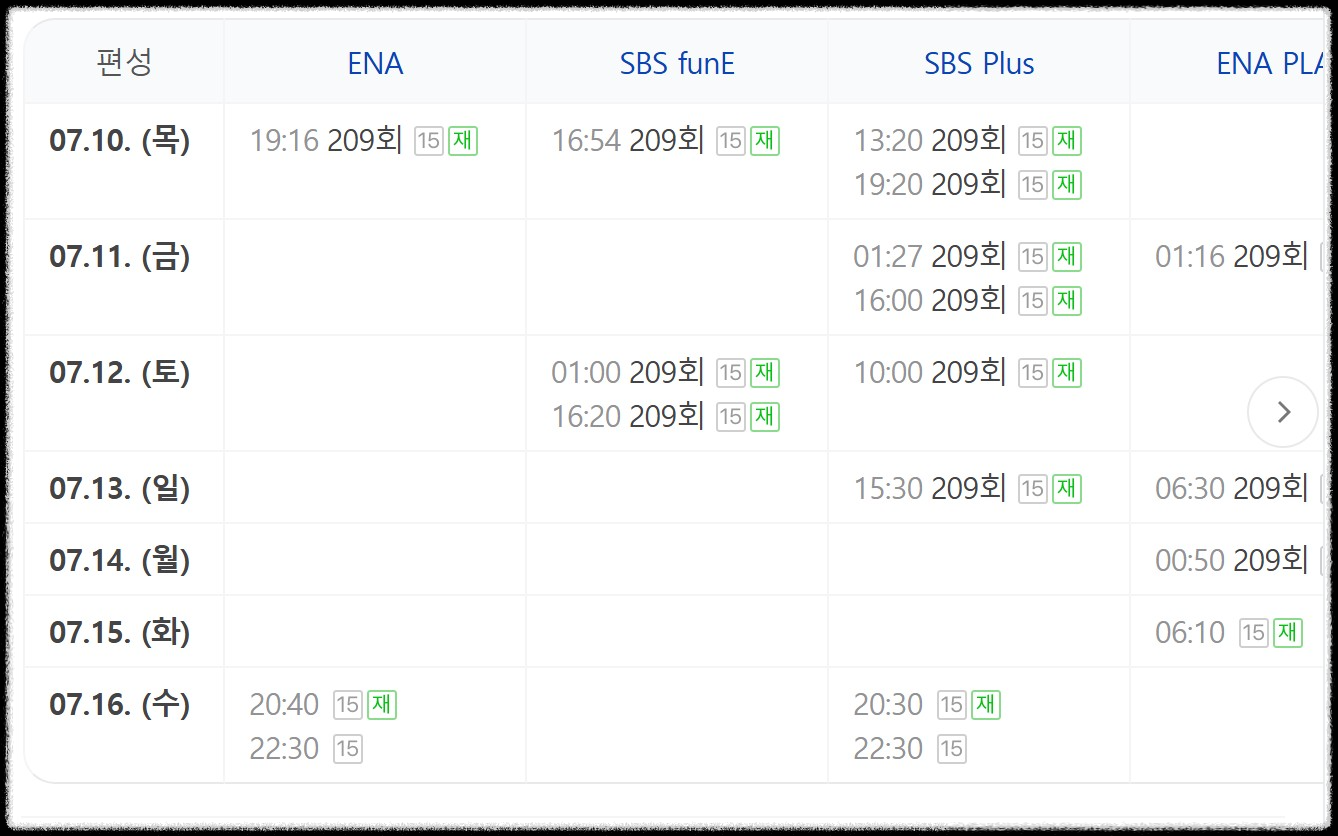
Task: Click the 15 rating badge for the 01:27 broadcast
Action: pos(1031,256)
